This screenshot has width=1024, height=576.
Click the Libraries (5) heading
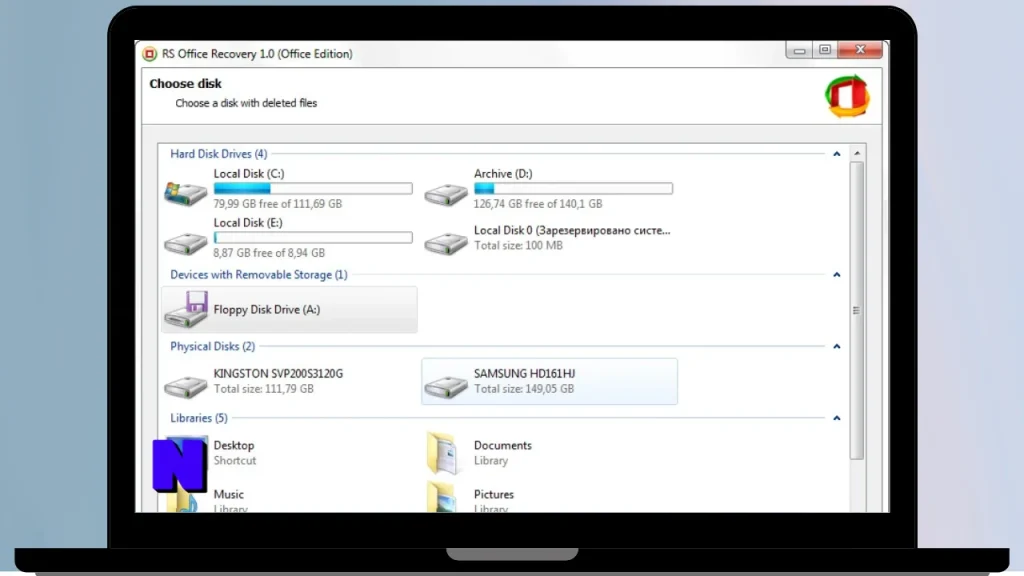point(199,419)
